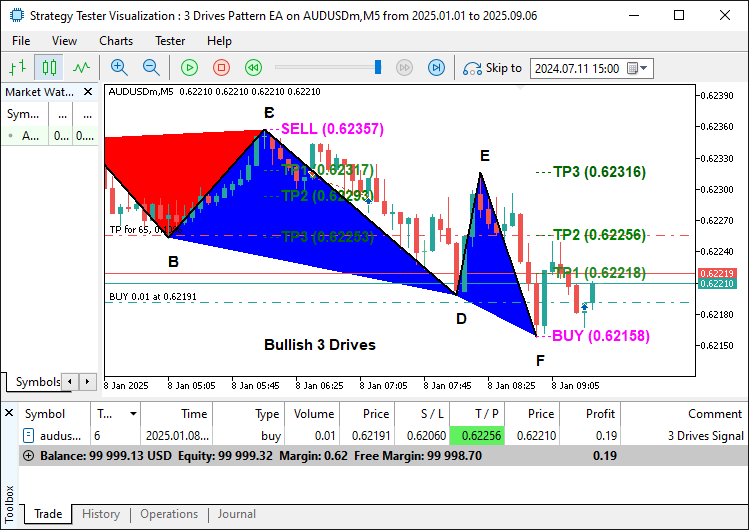
Task: Close the Market Watch panel
Action: [88, 92]
